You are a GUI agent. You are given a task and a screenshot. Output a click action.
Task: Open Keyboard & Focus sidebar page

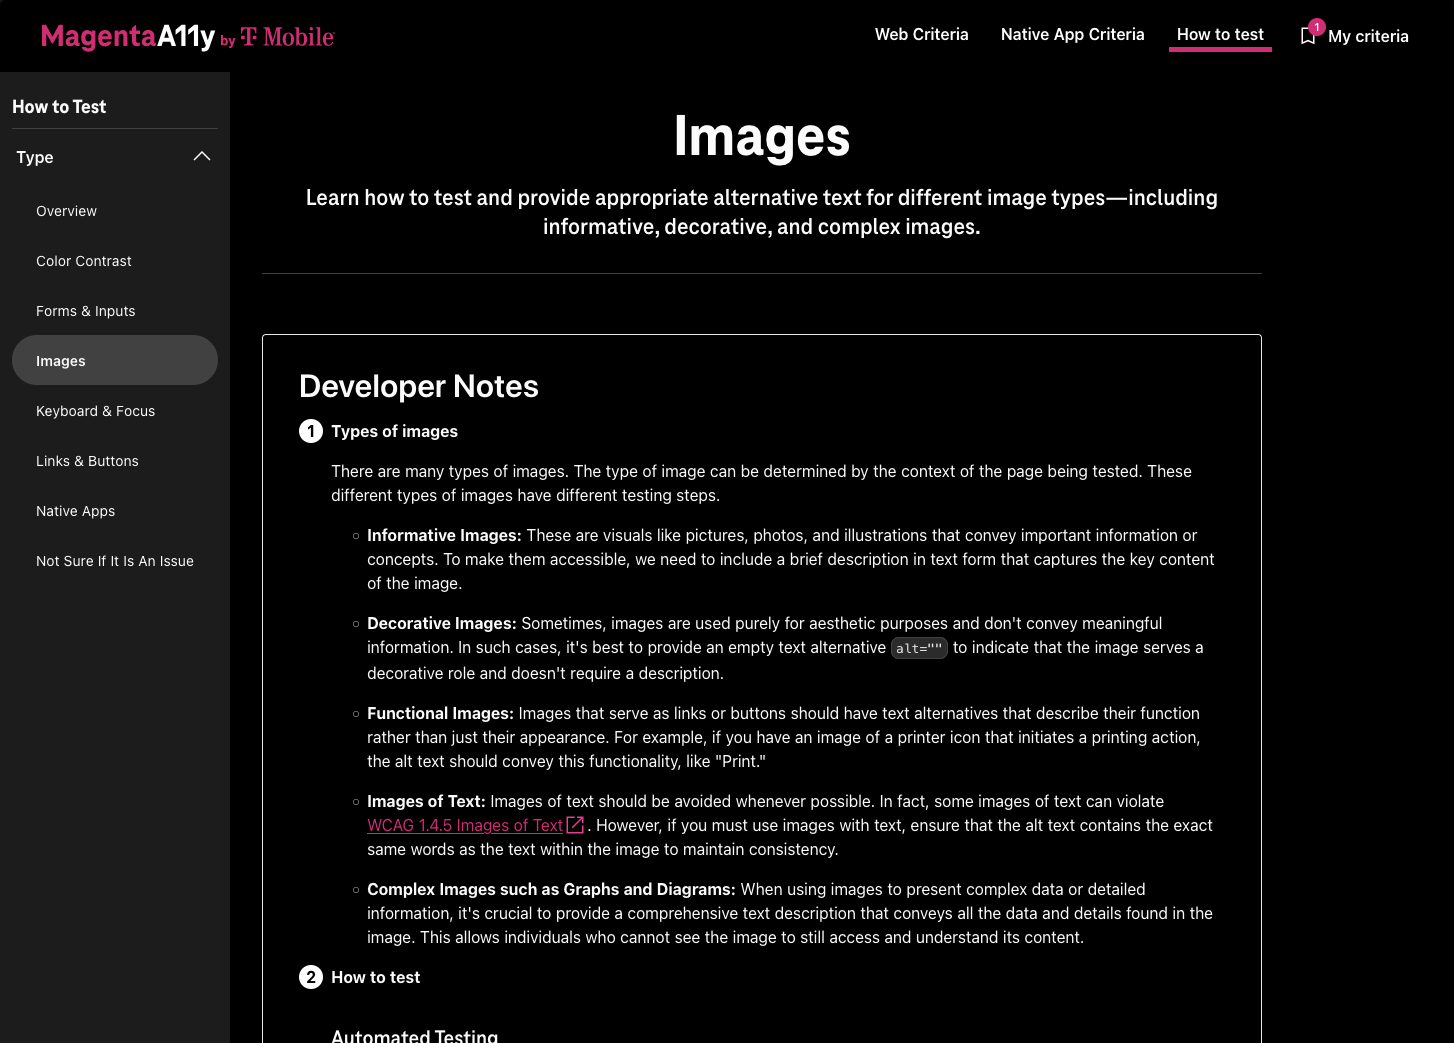(x=115, y=411)
